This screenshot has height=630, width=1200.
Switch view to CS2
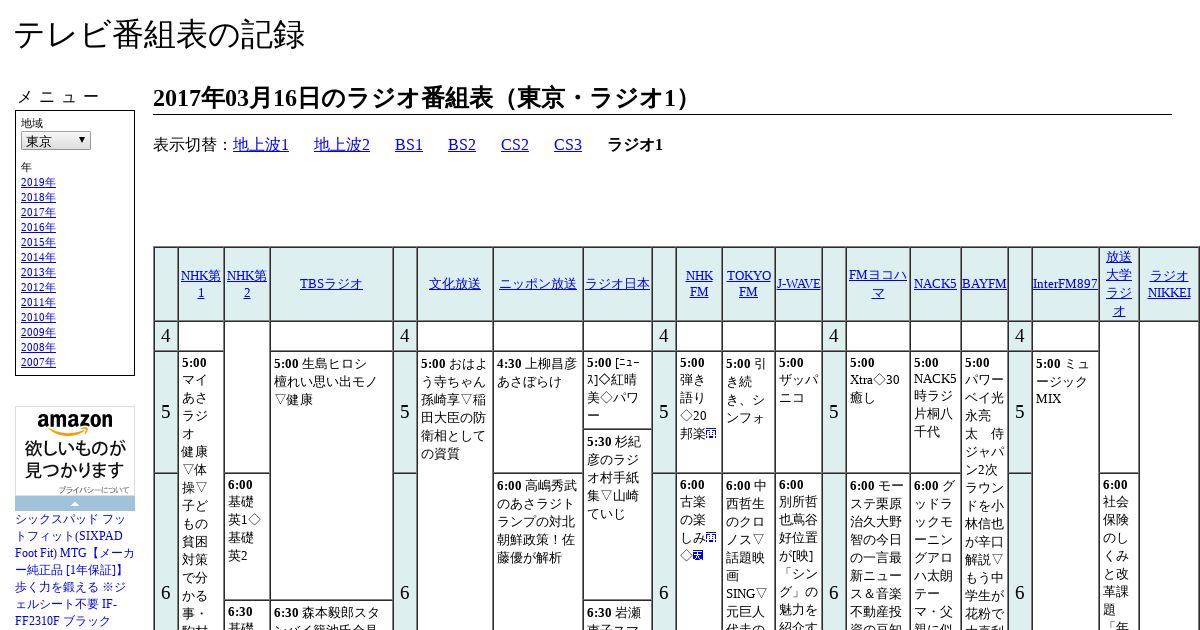pyautogui.click(x=515, y=145)
